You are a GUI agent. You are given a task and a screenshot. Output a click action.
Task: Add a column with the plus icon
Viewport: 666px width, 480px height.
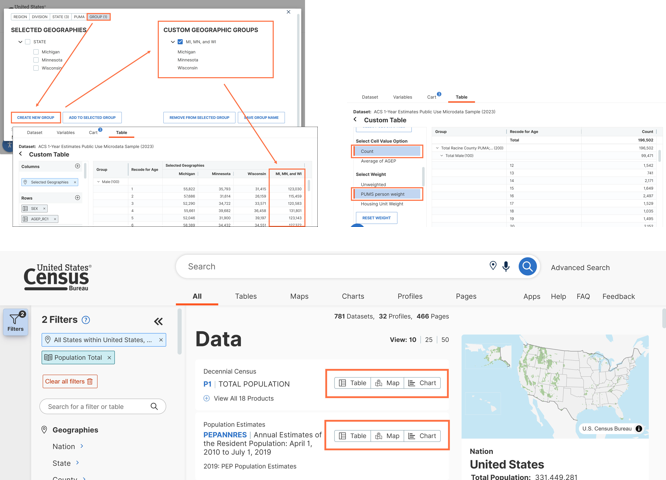pos(77,167)
